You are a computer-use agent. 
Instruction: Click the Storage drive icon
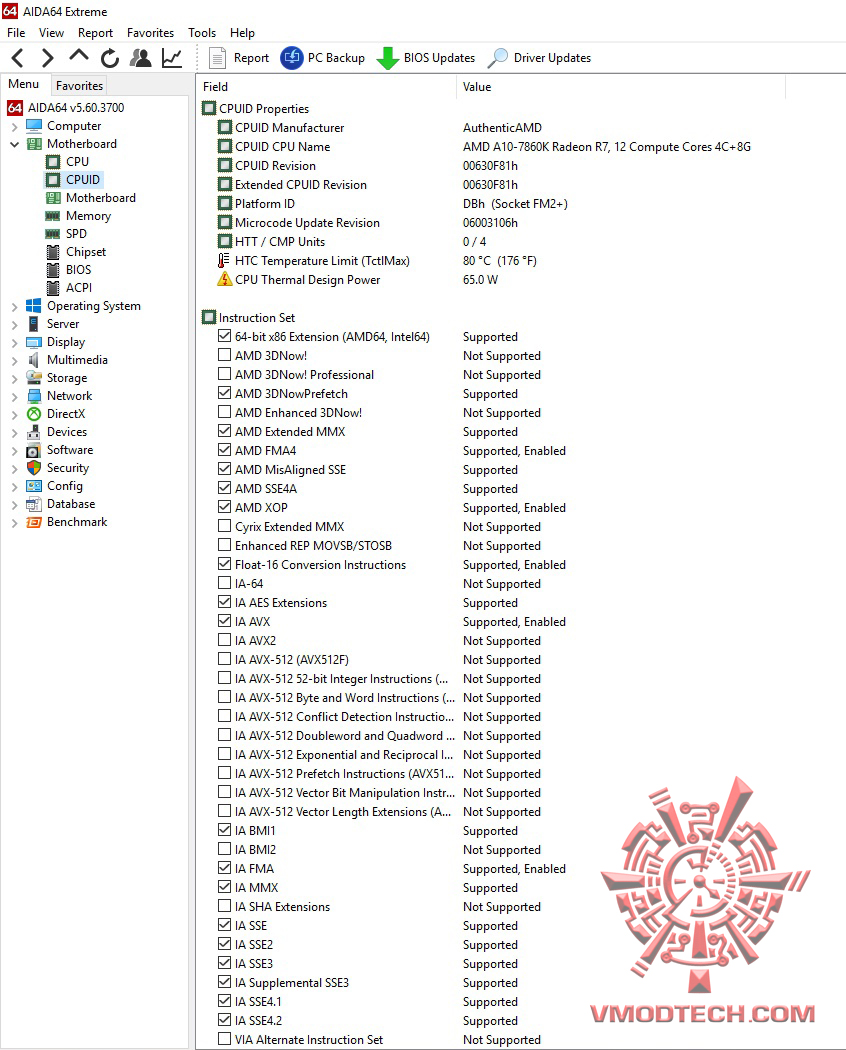33,378
